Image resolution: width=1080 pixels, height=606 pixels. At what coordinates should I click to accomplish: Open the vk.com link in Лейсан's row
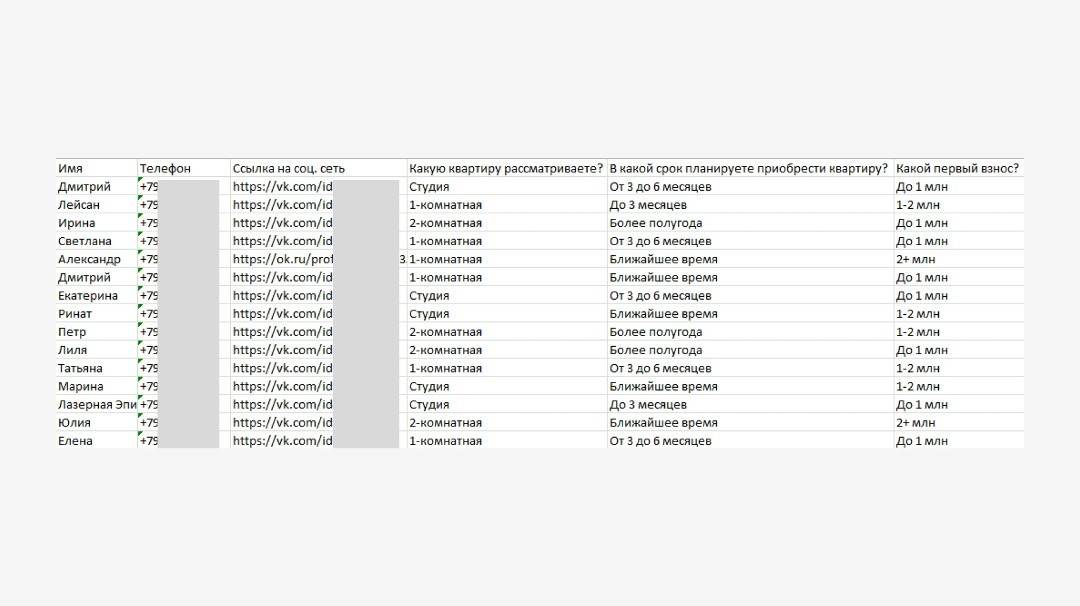[283, 205]
